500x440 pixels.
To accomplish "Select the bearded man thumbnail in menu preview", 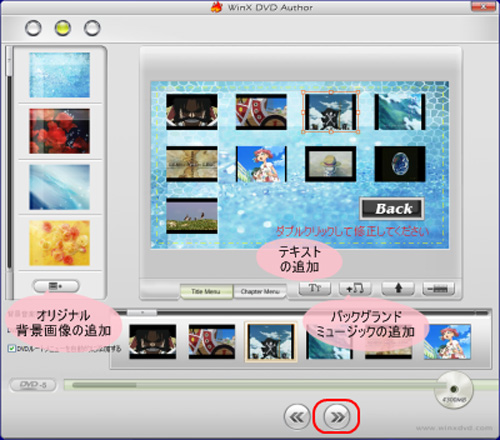I will [192, 112].
